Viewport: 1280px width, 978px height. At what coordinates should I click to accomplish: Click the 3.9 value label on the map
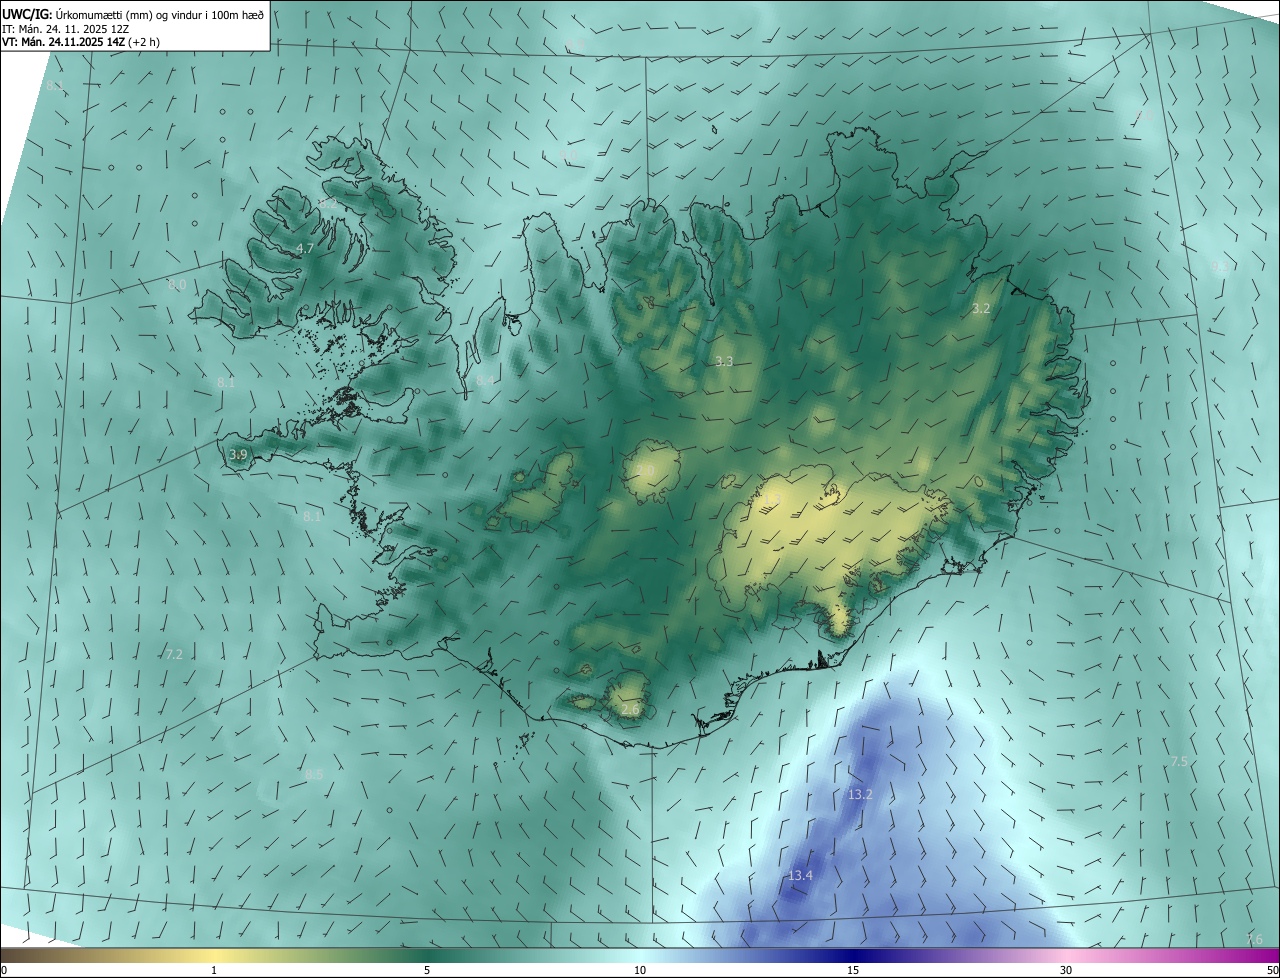point(238,454)
